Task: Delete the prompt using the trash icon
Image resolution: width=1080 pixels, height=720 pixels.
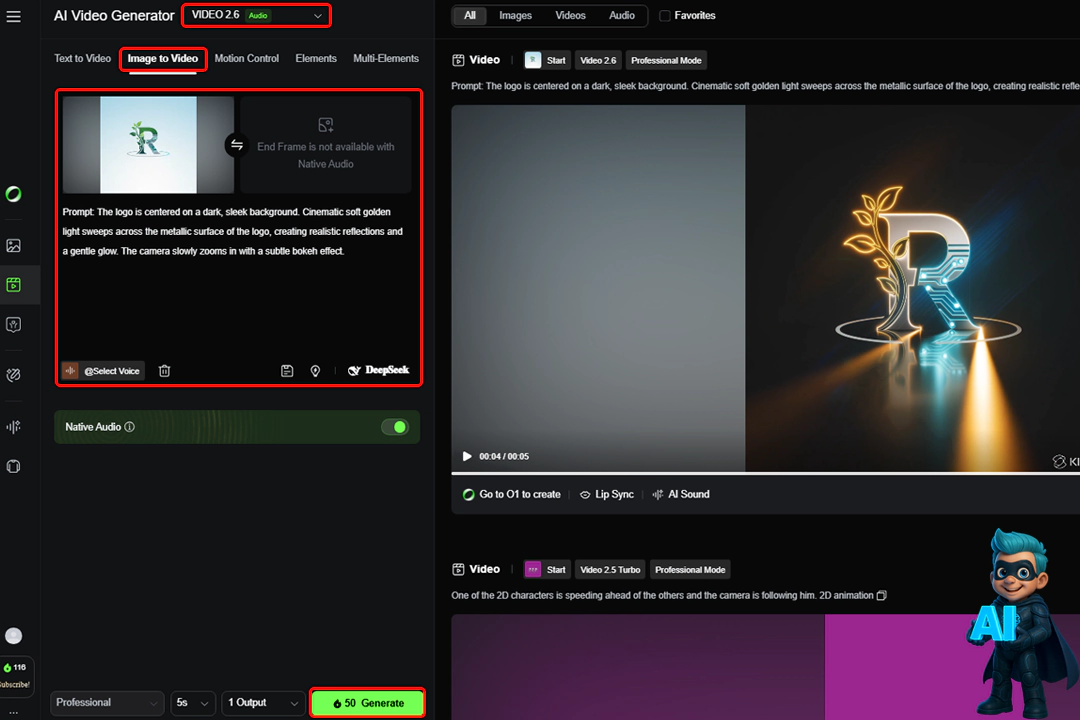Action: coord(165,371)
